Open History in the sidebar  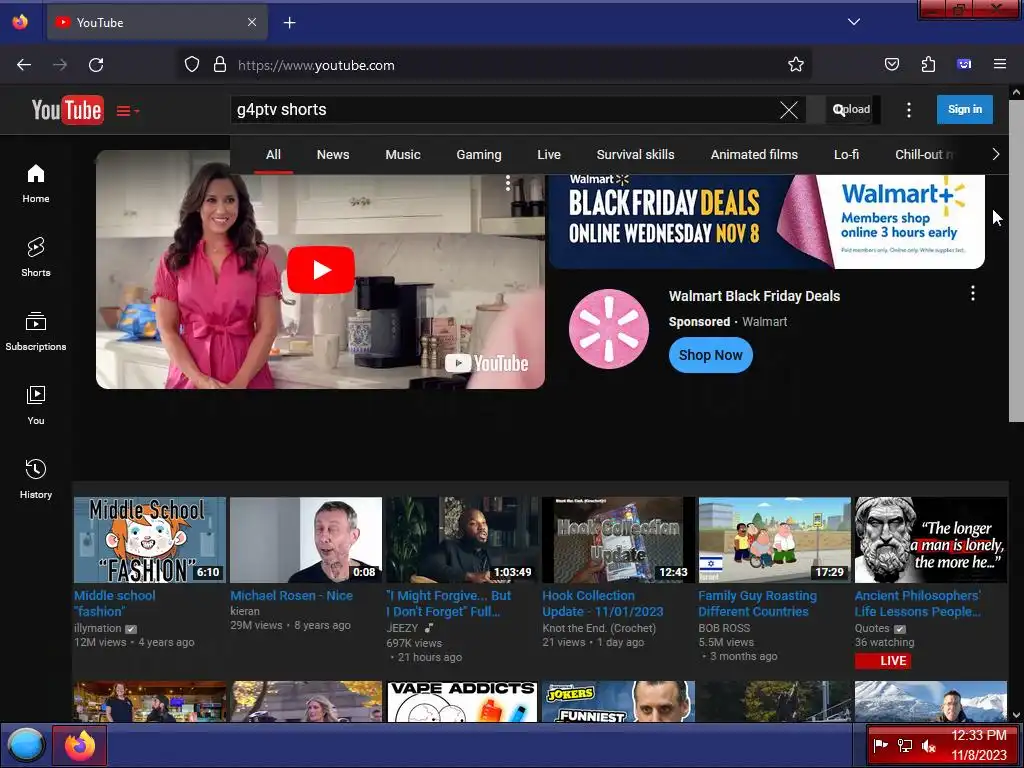pos(36,479)
